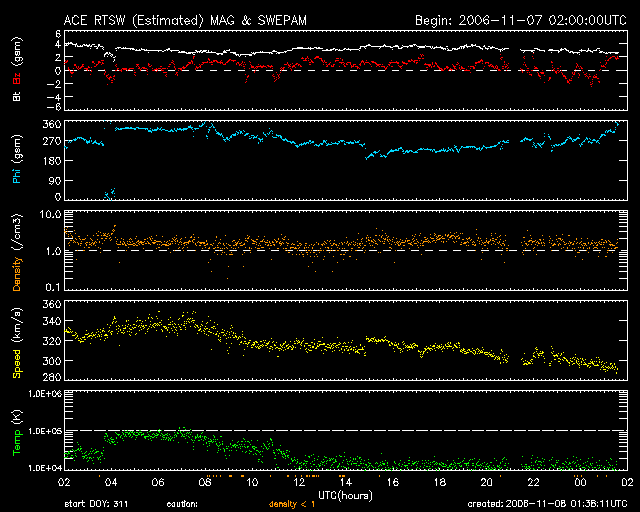The width and height of the screenshot is (640, 512).
Task: Click the 'UTC(hours)' axis title
Action: pyautogui.click(x=345, y=496)
